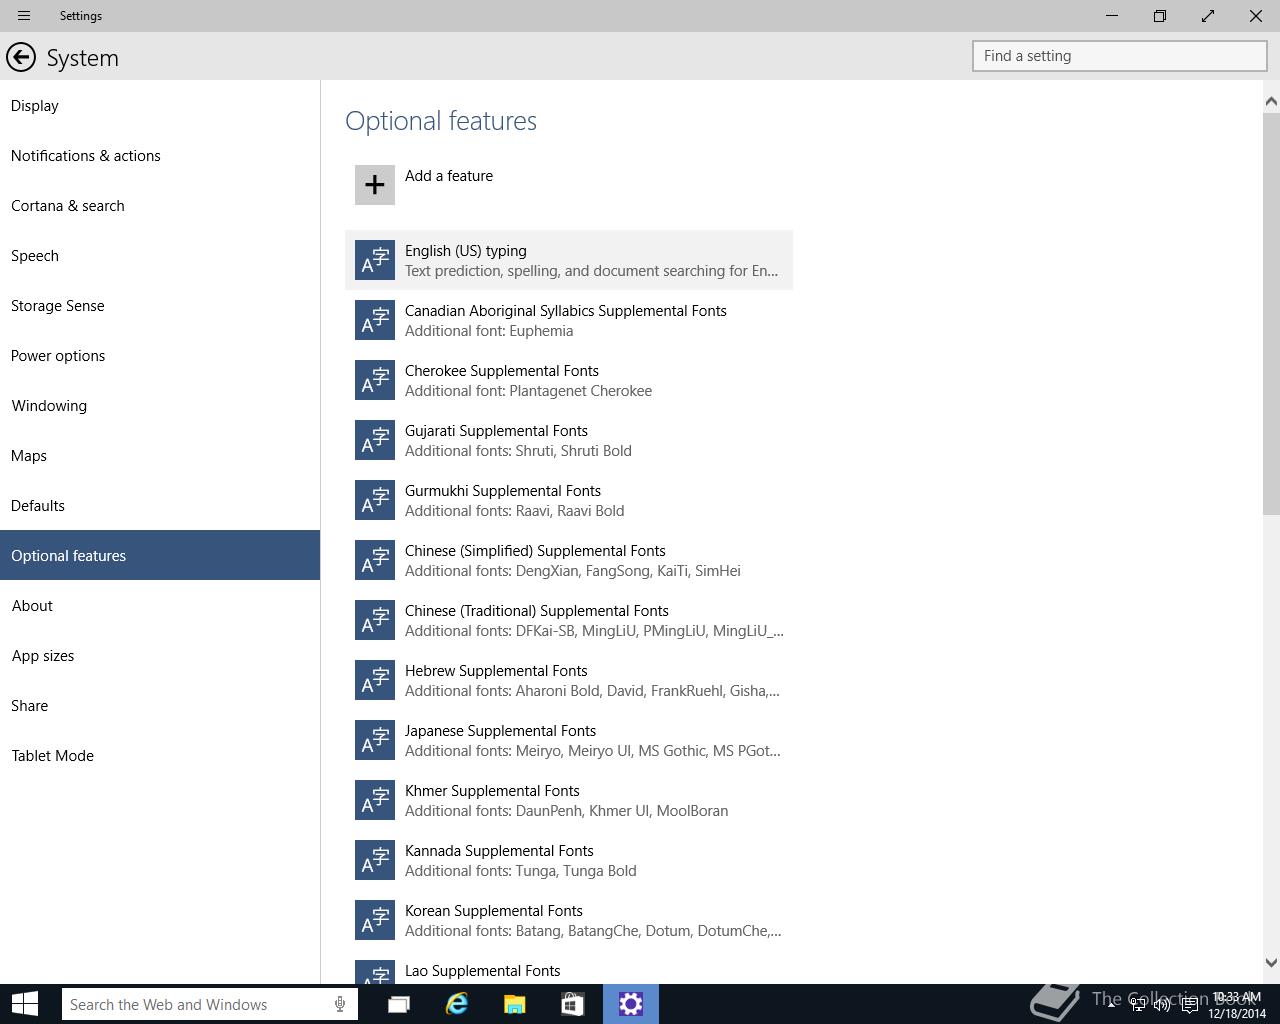Viewport: 1280px width, 1024px height.
Task: Select Canadian Aboriginal Syllabics Supplemental Fonts entry
Action: [x=569, y=320]
